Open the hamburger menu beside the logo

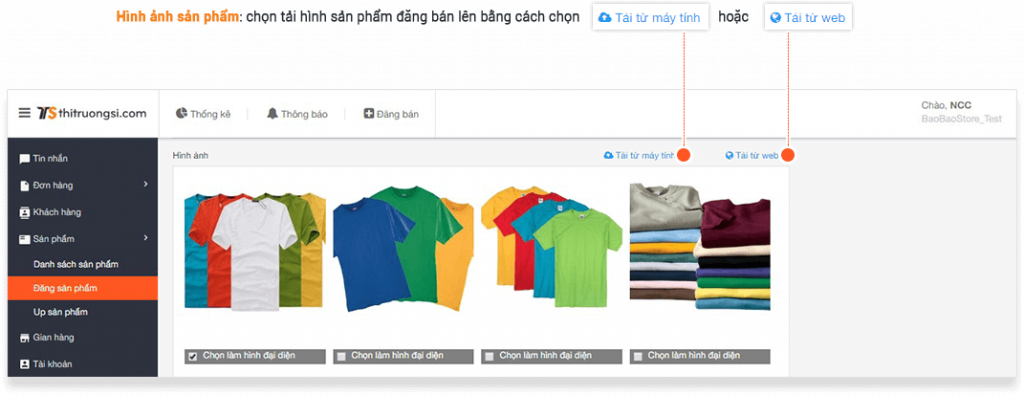pyautogui.click(x=24, y=113)
